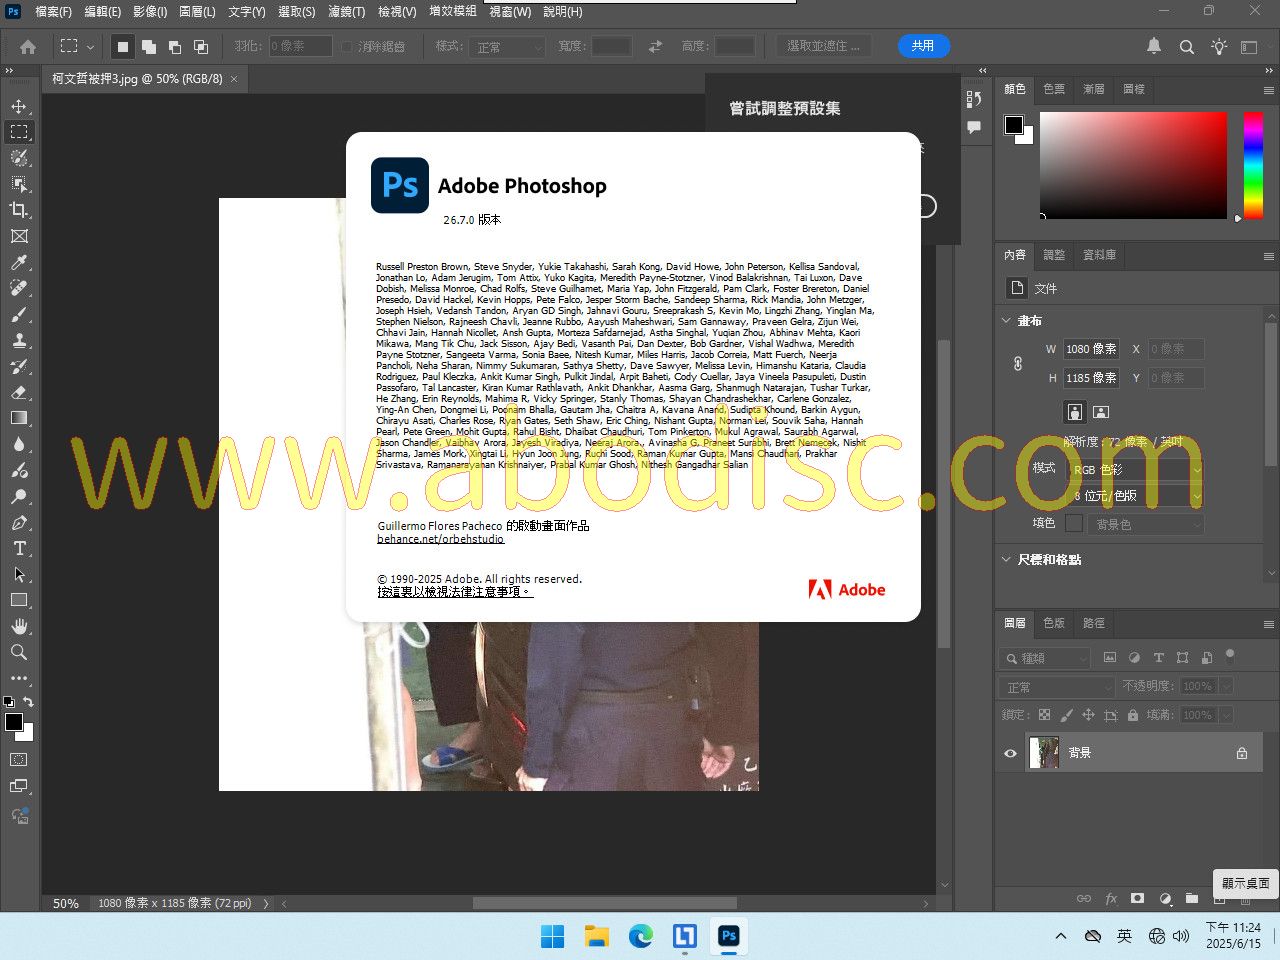
Task: Click the swap width and height arrows
Action: tap(655, 46)
